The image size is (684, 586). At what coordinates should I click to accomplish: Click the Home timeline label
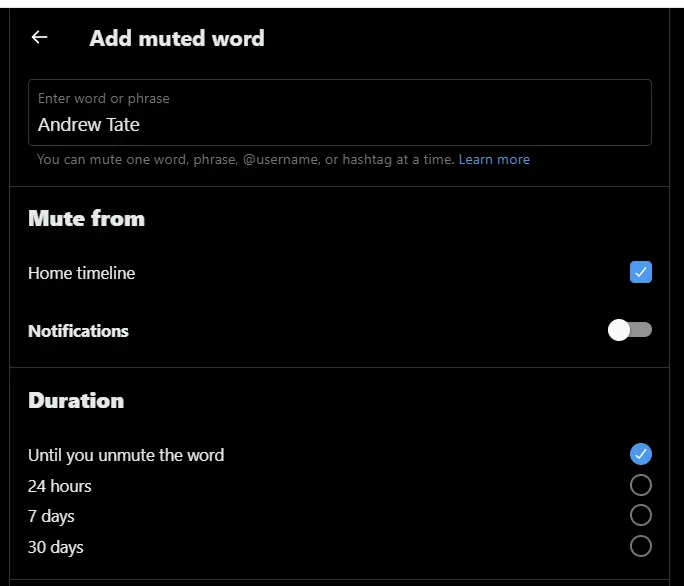click(x=82, y=273)
